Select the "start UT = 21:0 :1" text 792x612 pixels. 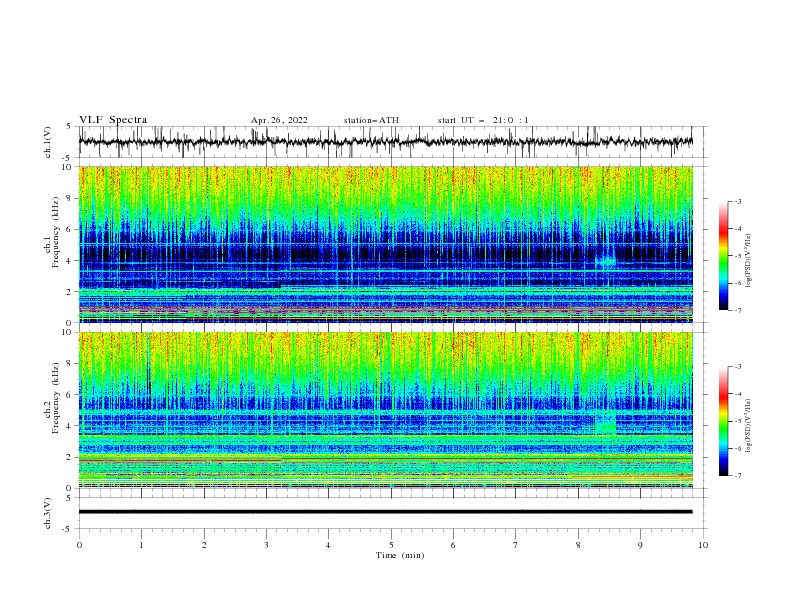coord(483,120)
